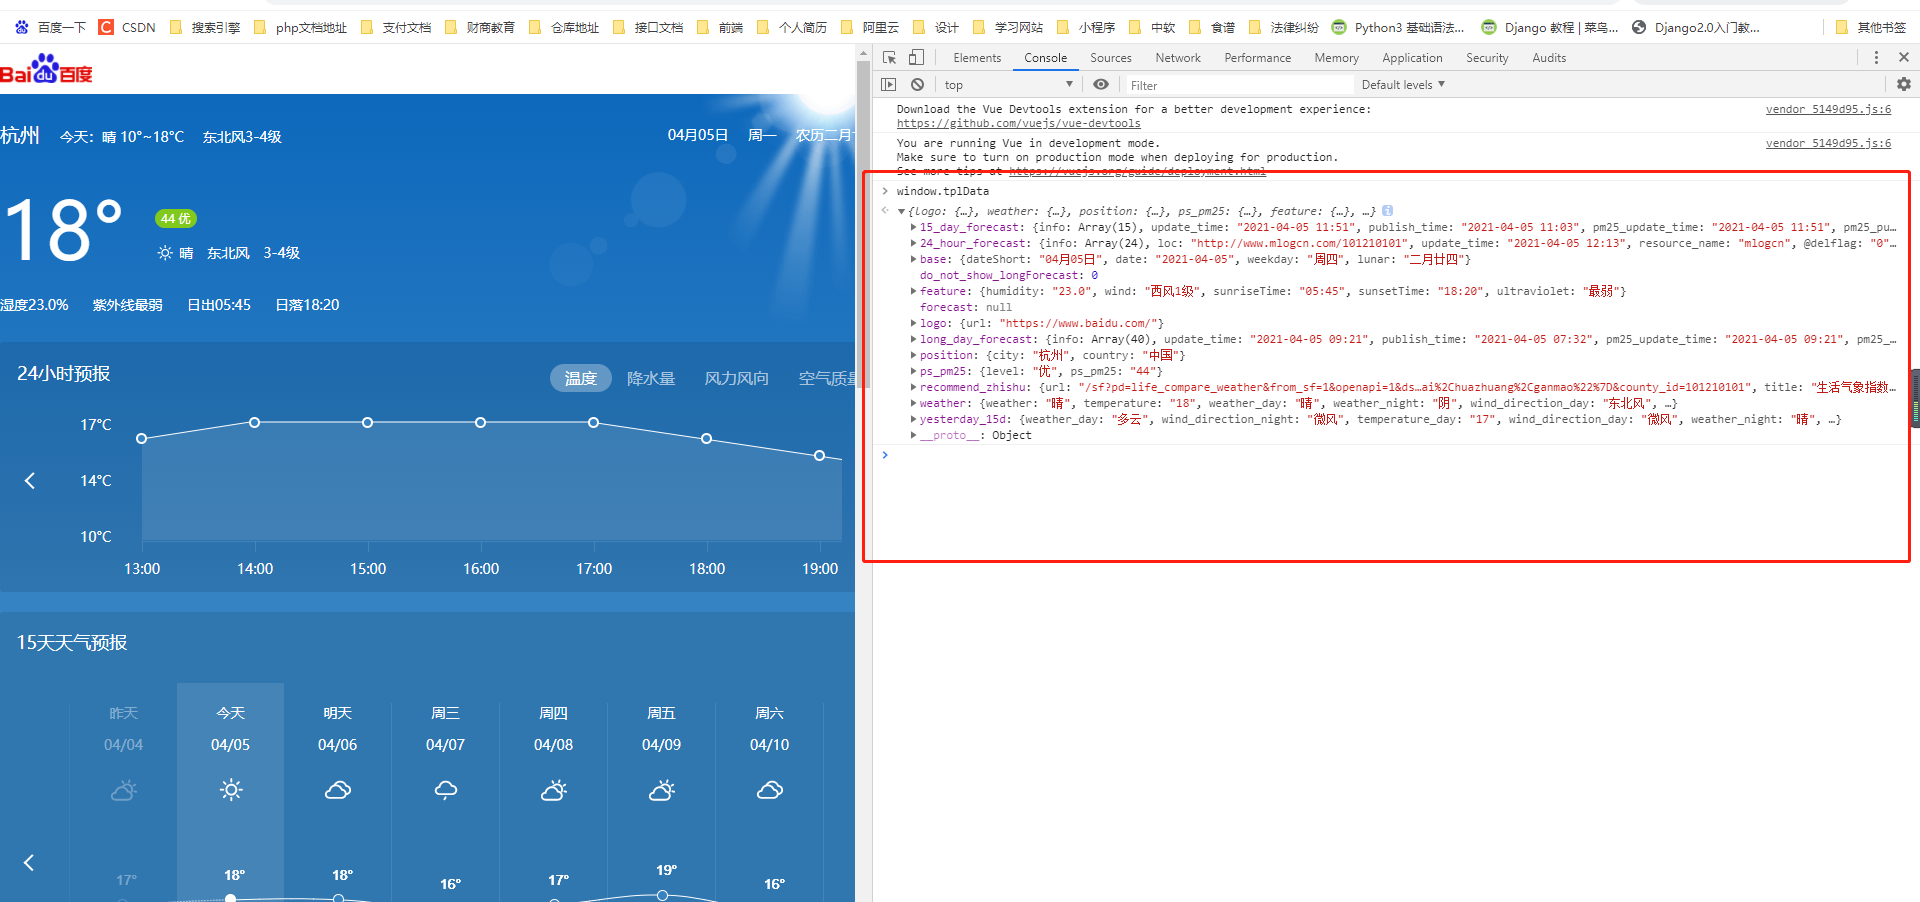Open the vue-devtools GitHub link
Viewport: 1920px width, 902px height.
[x=1019, y=123]
